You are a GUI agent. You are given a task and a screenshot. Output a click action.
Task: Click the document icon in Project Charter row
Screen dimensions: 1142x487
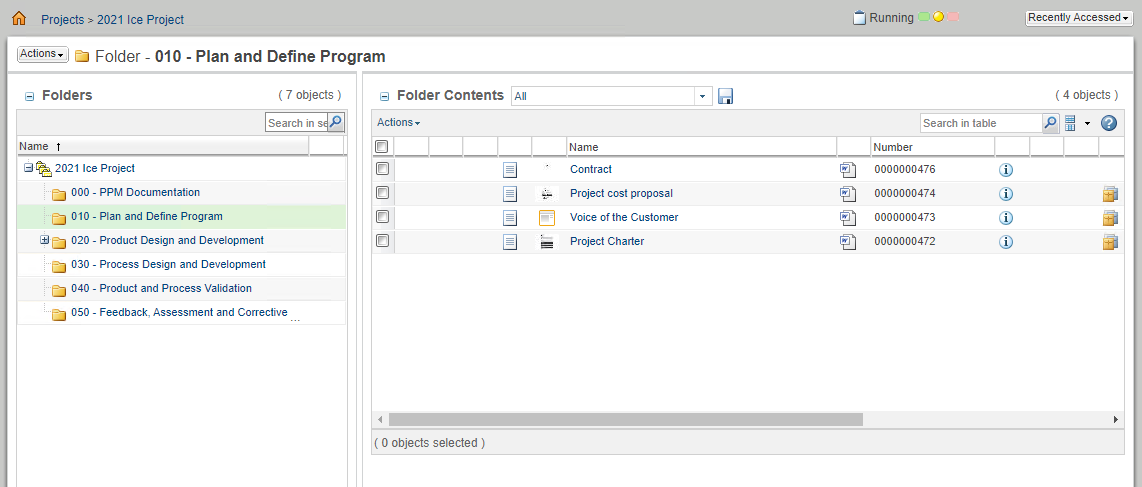[510, 242]
